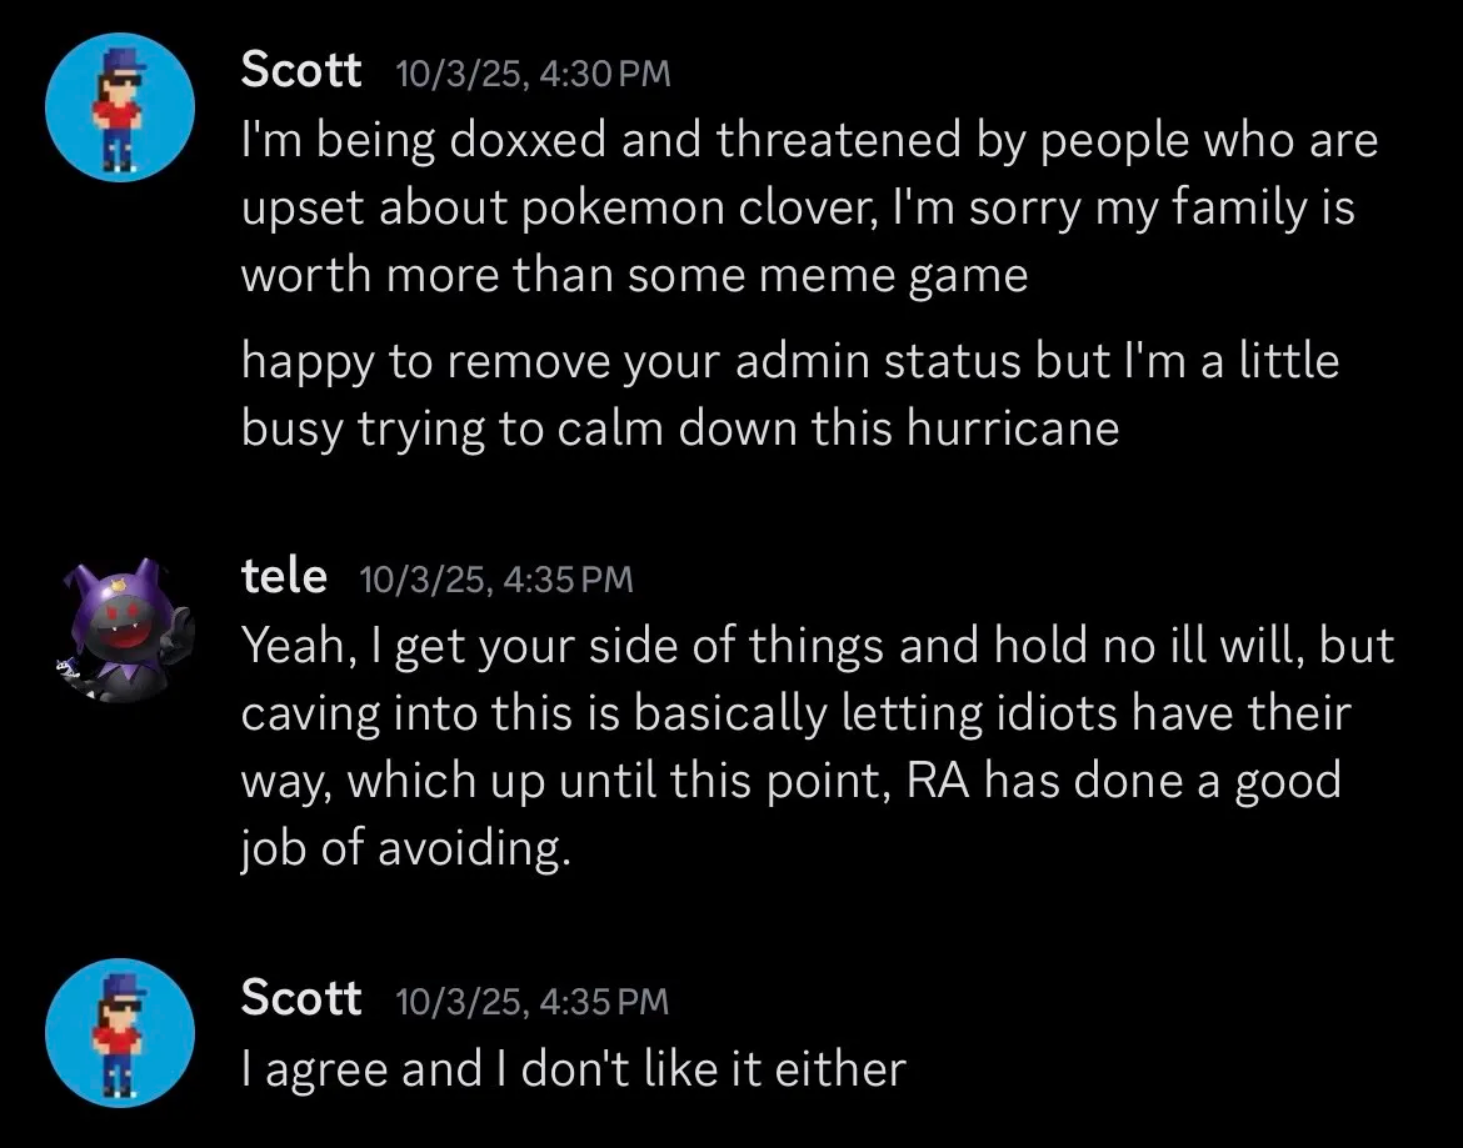Click tele's purple character avatar
Image resolution: width=1463 pixels, height=1148 pixels.
(124, 631)
